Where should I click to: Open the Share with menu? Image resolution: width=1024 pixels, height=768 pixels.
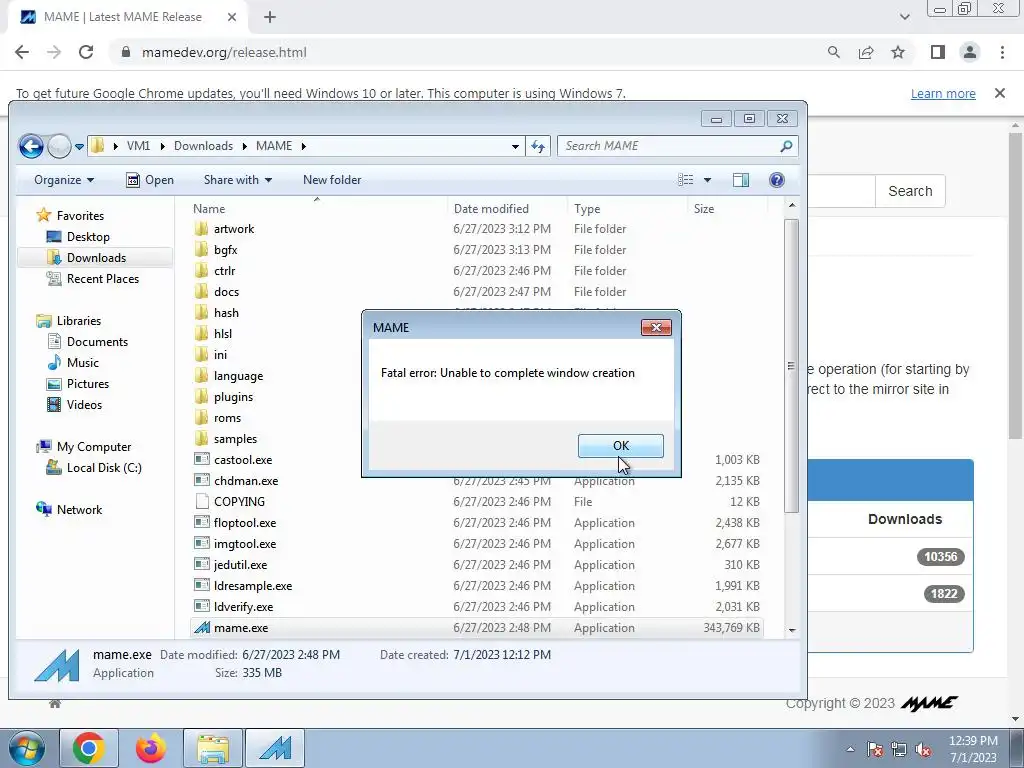pyautogui.click(x=238, y=180)
